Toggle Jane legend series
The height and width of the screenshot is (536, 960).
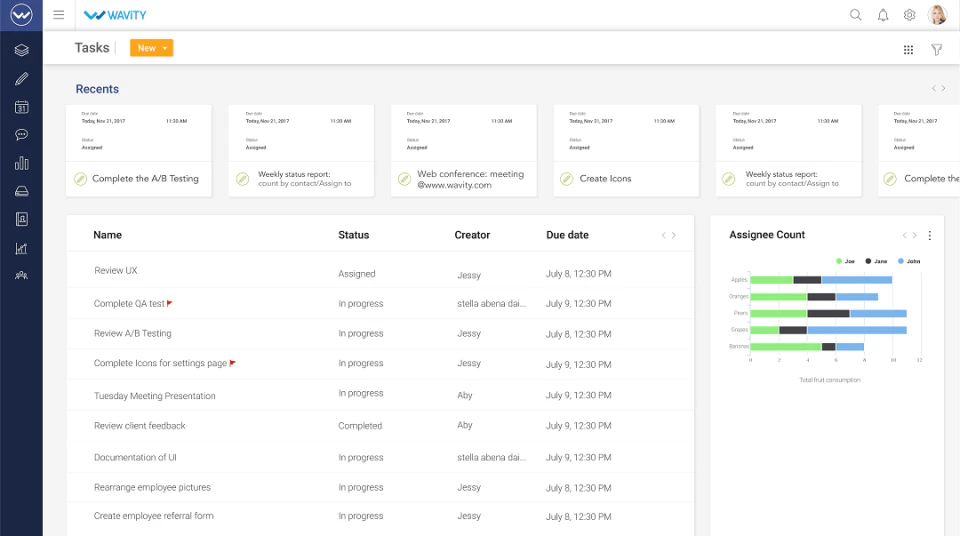pos(876,261)
